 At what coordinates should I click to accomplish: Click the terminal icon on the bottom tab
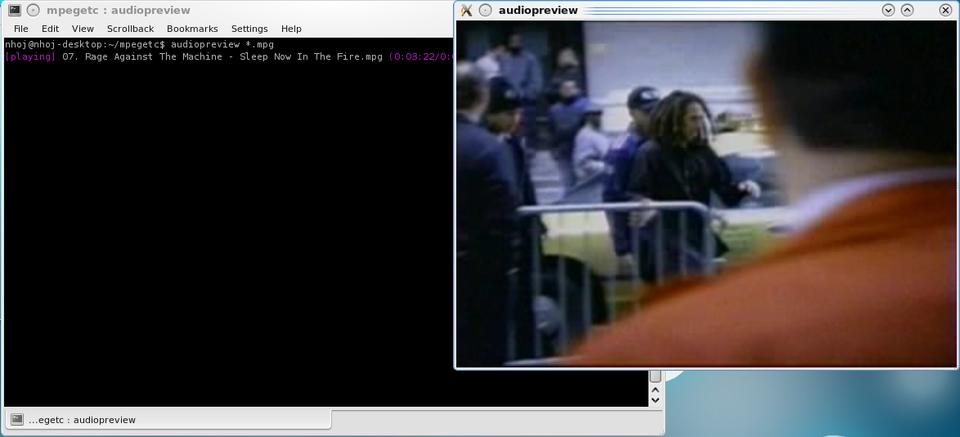point(17,419)
